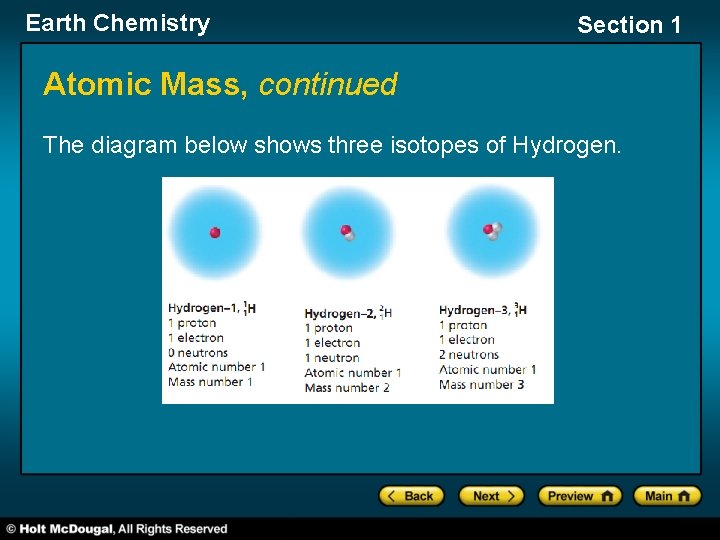The height and width of the screenshot is (540, 720).
Task: Click the 'Hydrogen–2' label
Action: 339,313
